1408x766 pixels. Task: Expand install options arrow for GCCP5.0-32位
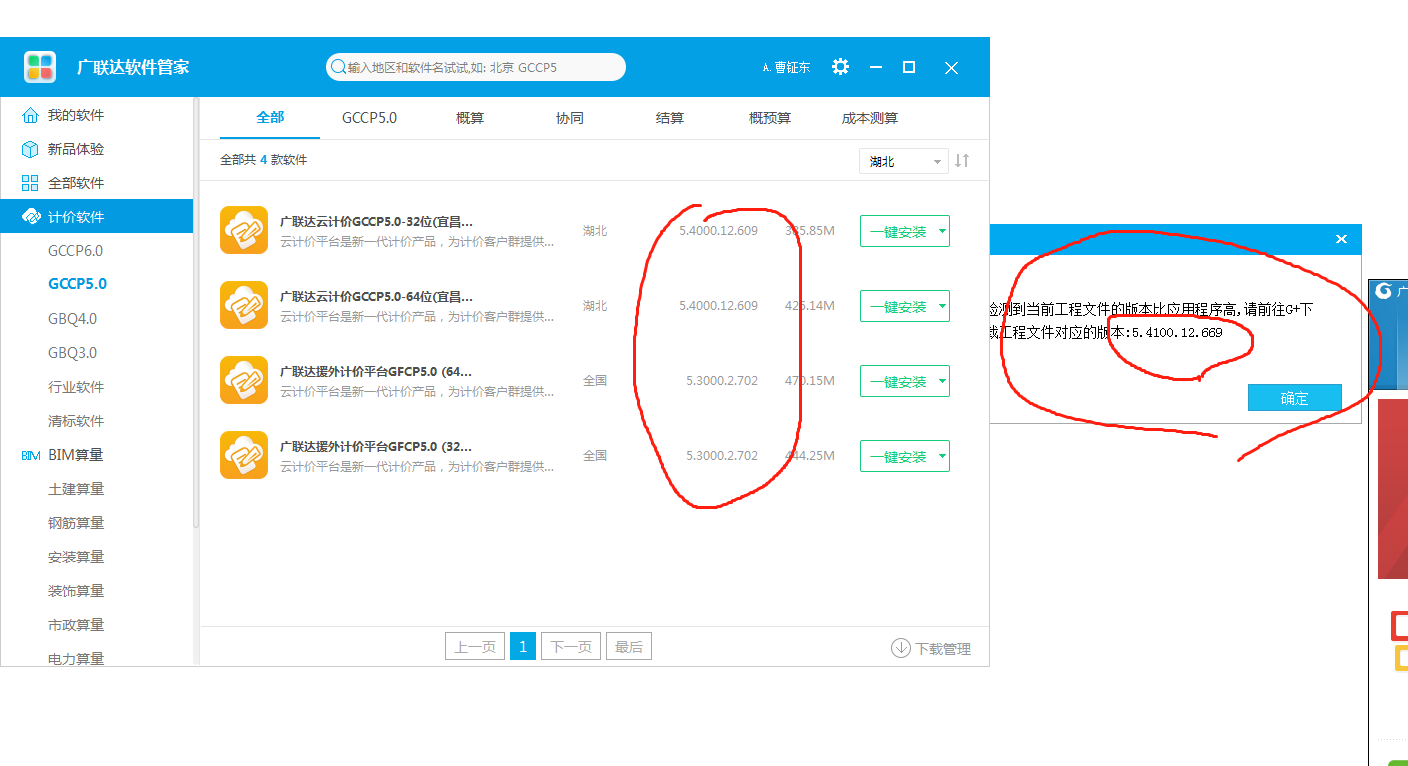[x=941, y=232]
